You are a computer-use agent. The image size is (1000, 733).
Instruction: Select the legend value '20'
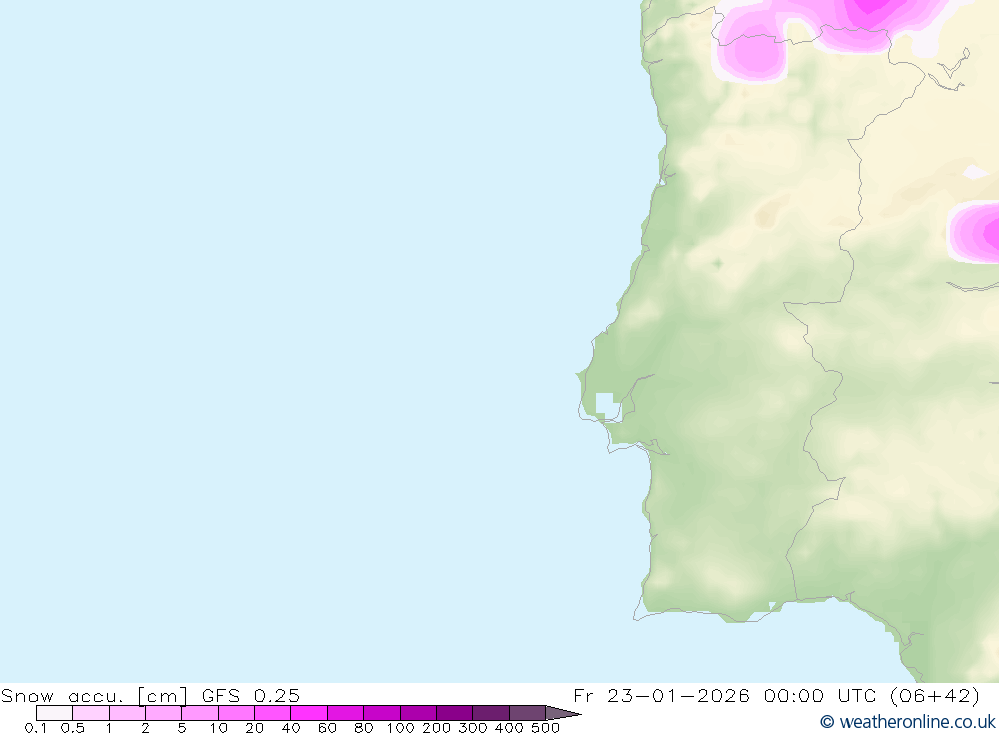254,728
